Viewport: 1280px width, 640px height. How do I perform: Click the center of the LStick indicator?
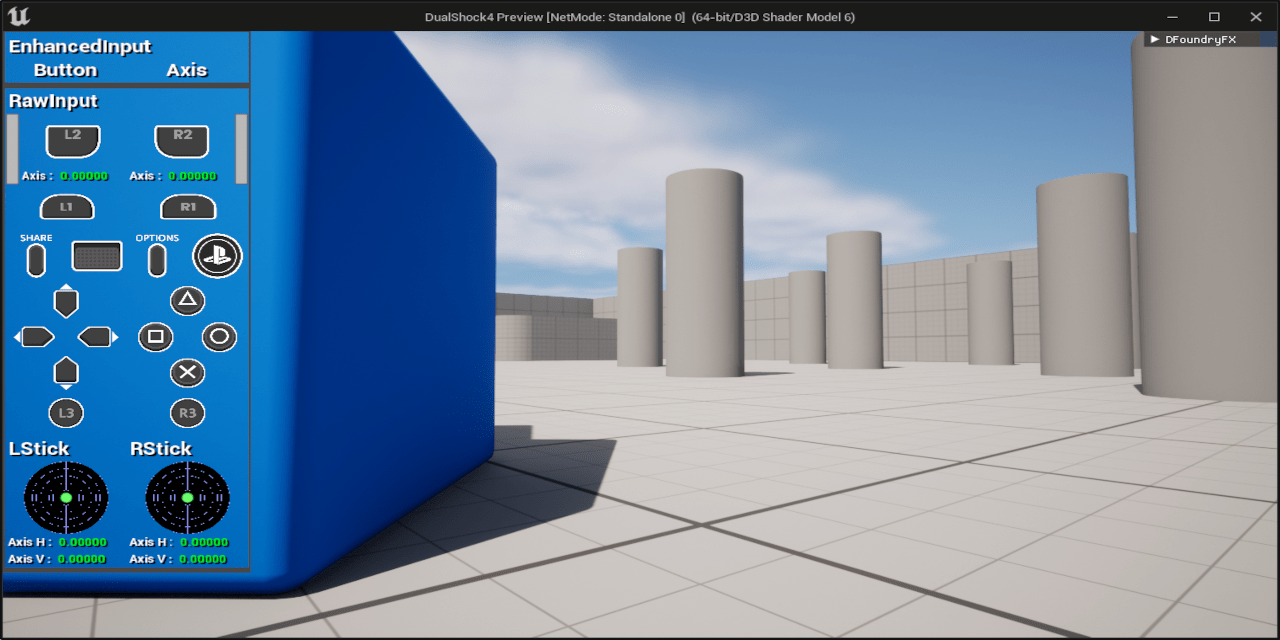(66, 497)
